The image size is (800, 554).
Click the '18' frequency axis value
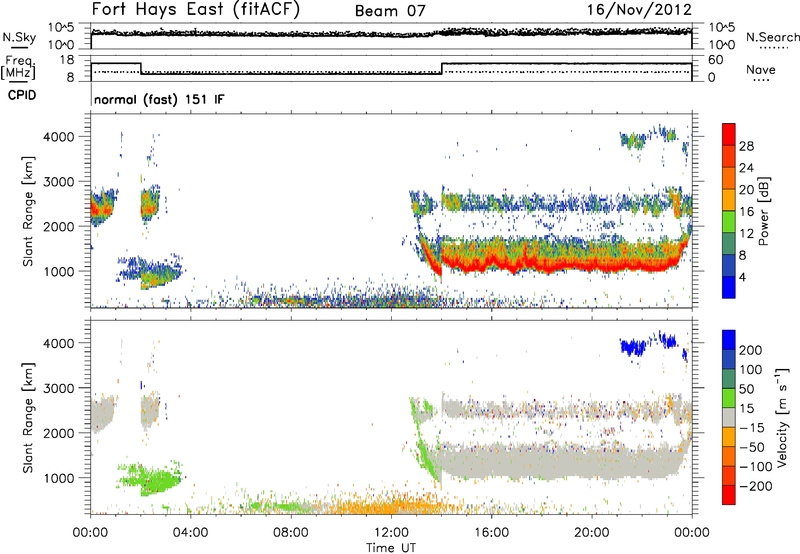tap(67, 60)
